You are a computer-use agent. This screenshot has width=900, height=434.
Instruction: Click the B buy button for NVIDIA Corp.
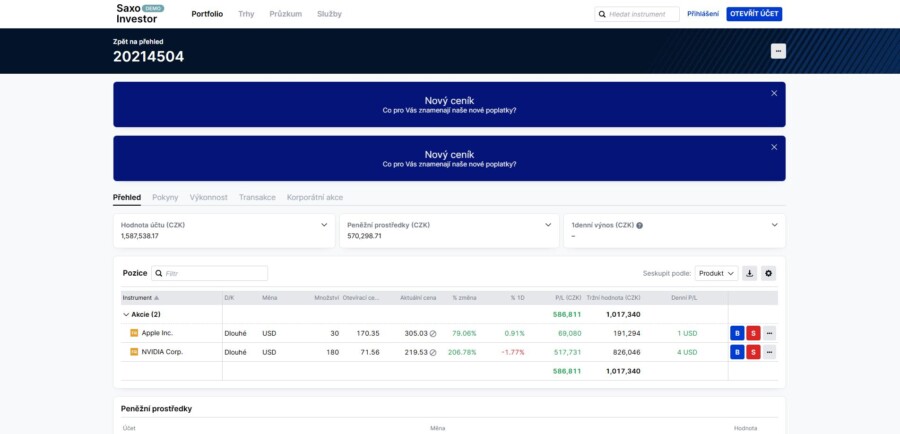(x=737, y=352)
